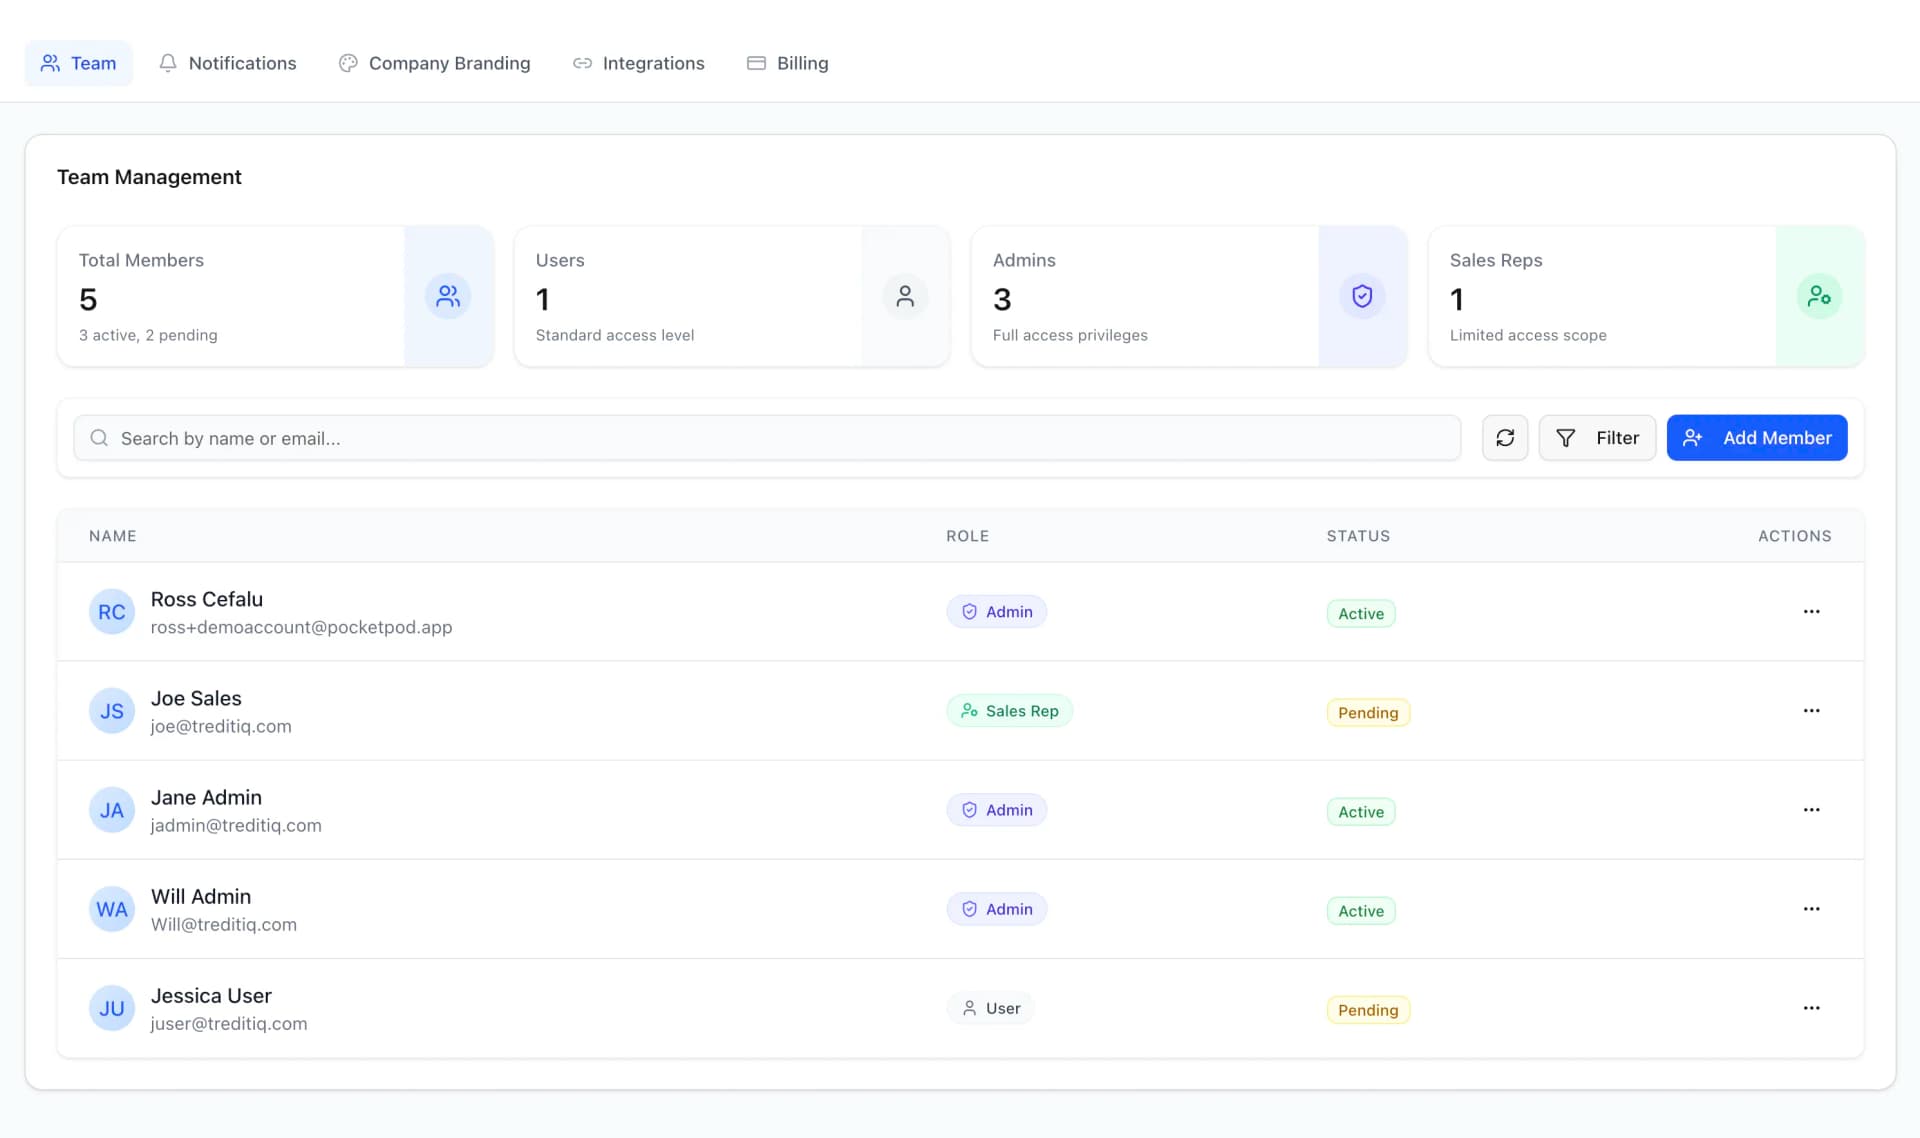This screenshot has width=1920, height=1138.
Task: Click the Notifications bell icon
Action: tap(168, 62)
